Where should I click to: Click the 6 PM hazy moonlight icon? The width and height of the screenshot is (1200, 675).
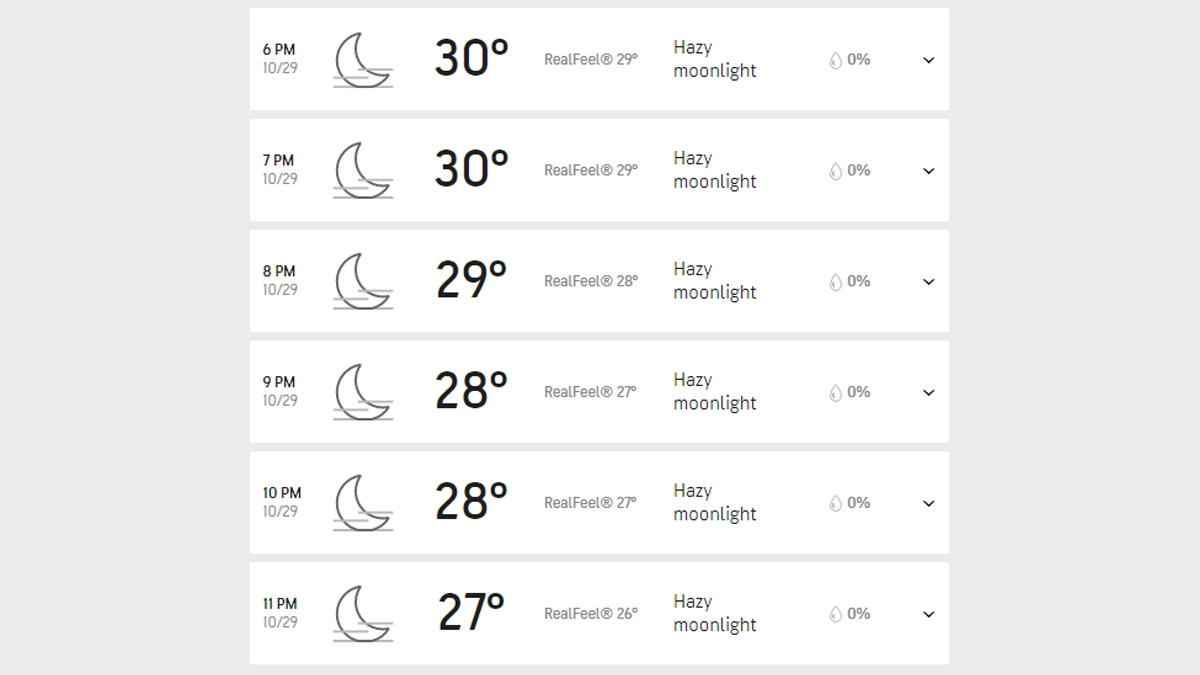(x=362, y=60)
